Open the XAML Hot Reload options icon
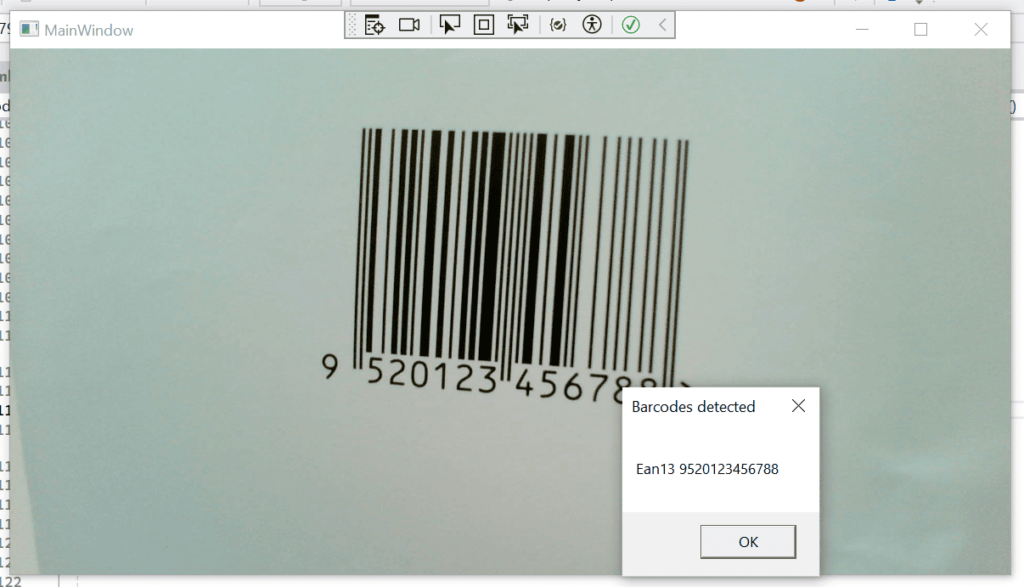Viewport: 1024px width, 587px height. (557, 24)
